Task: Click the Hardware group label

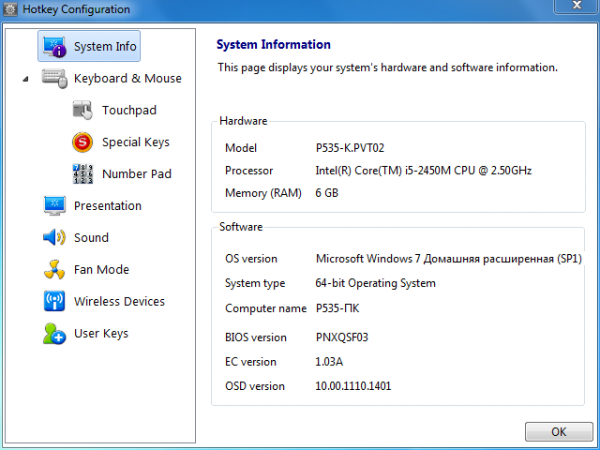Action: tap(243, 121)
